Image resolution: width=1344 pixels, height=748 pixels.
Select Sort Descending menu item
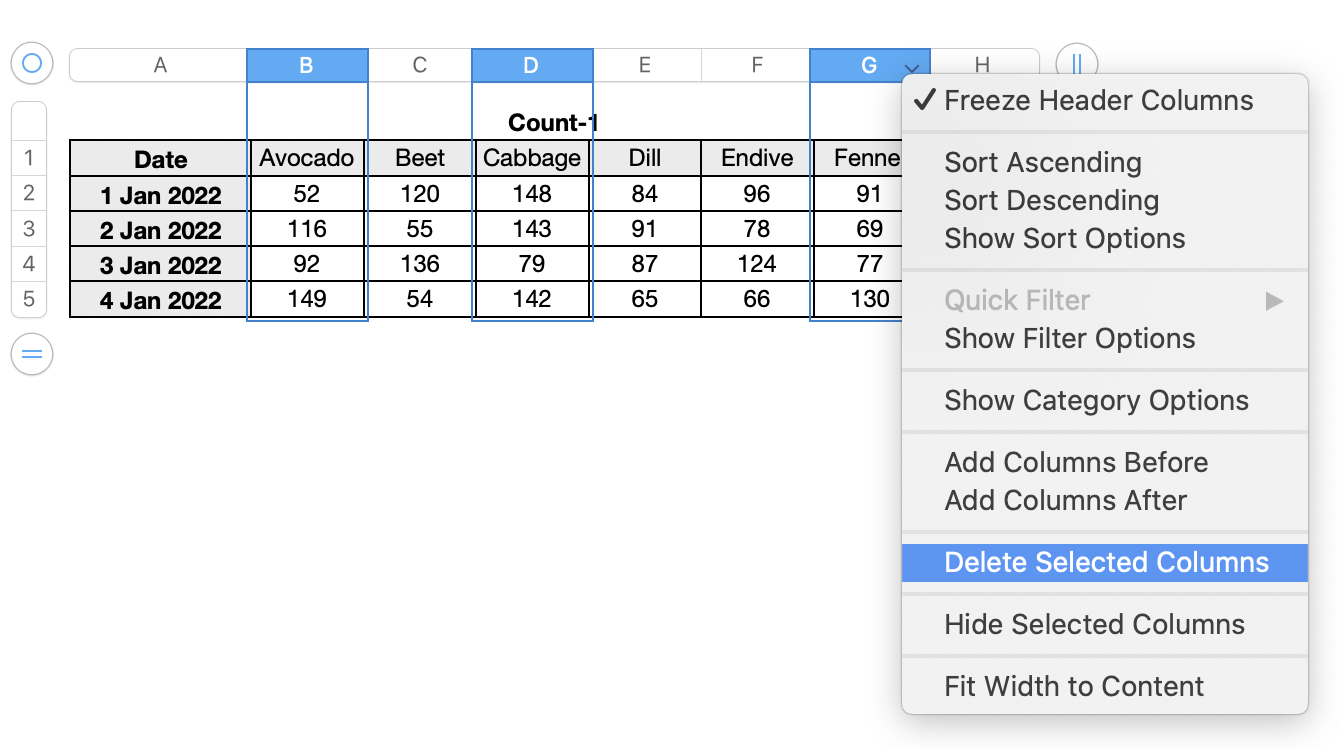tap(1051, 201)
